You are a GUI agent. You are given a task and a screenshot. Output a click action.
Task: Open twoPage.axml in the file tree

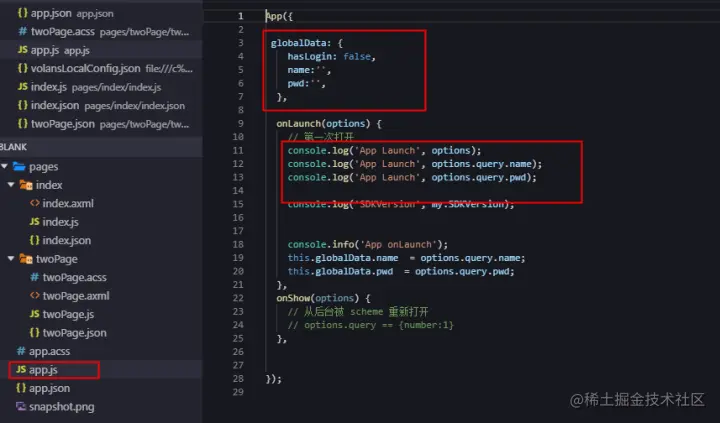click(x=76, y=296)
